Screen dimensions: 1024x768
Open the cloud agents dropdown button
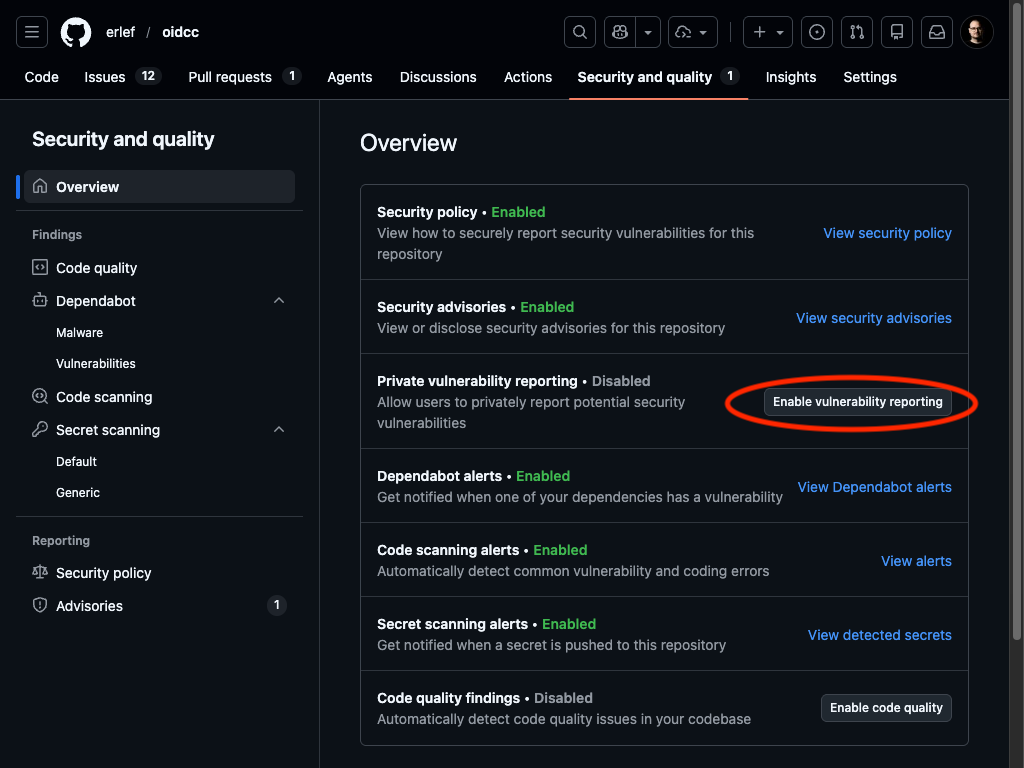coord(693,32)
